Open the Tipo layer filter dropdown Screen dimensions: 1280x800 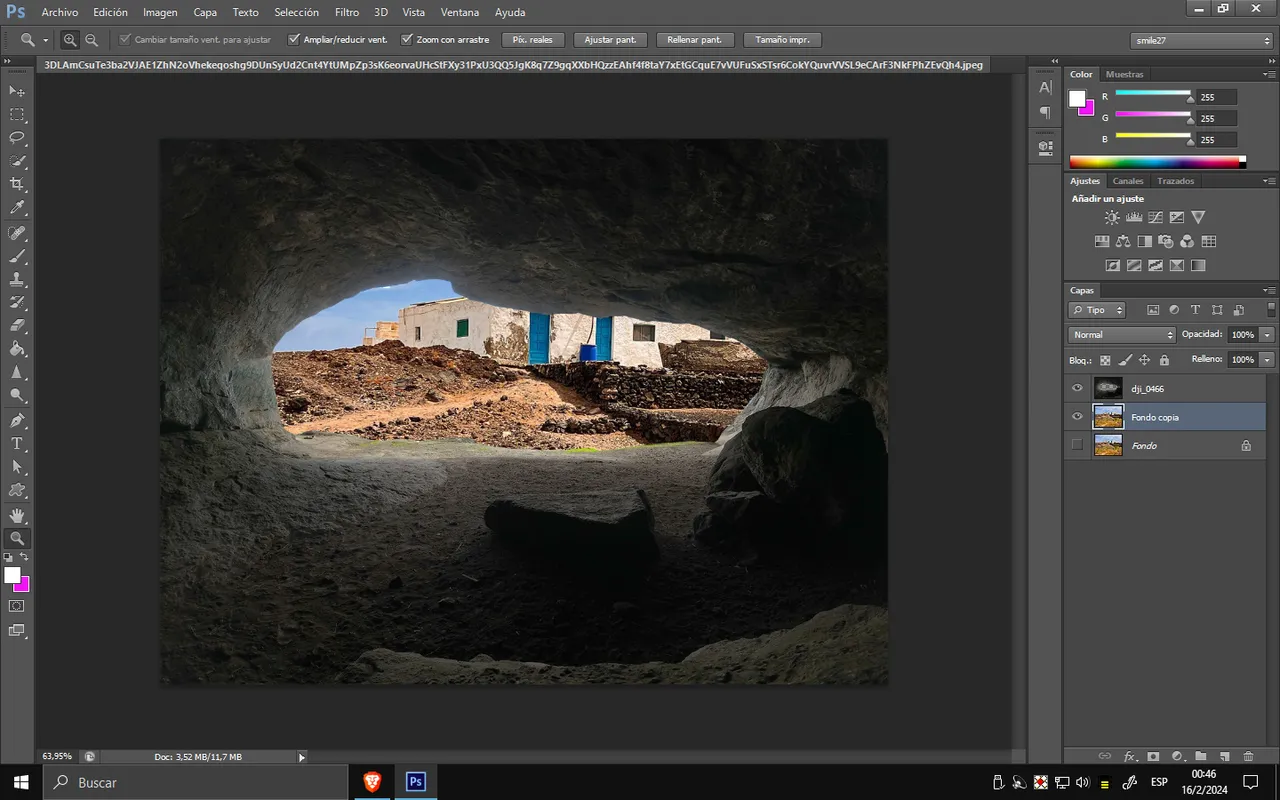(x=1097, y=310)
